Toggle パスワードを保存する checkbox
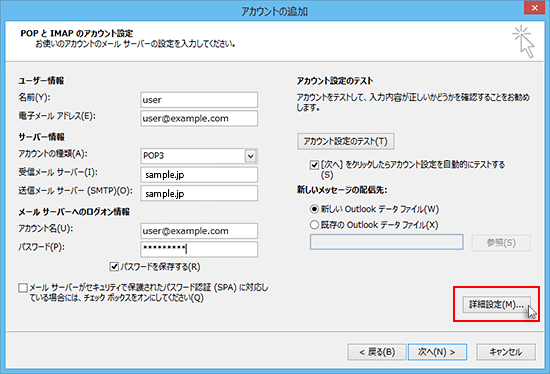The width and height of the screenshot is (550, 374). (114, 267)
